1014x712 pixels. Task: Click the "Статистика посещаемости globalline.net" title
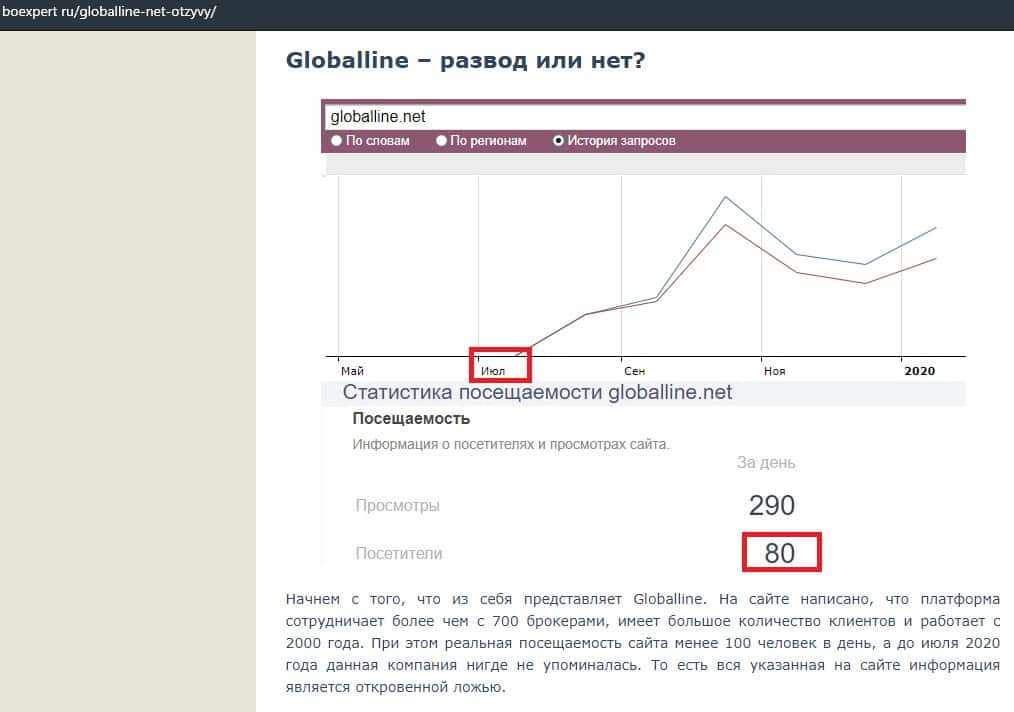pos(537,392)
